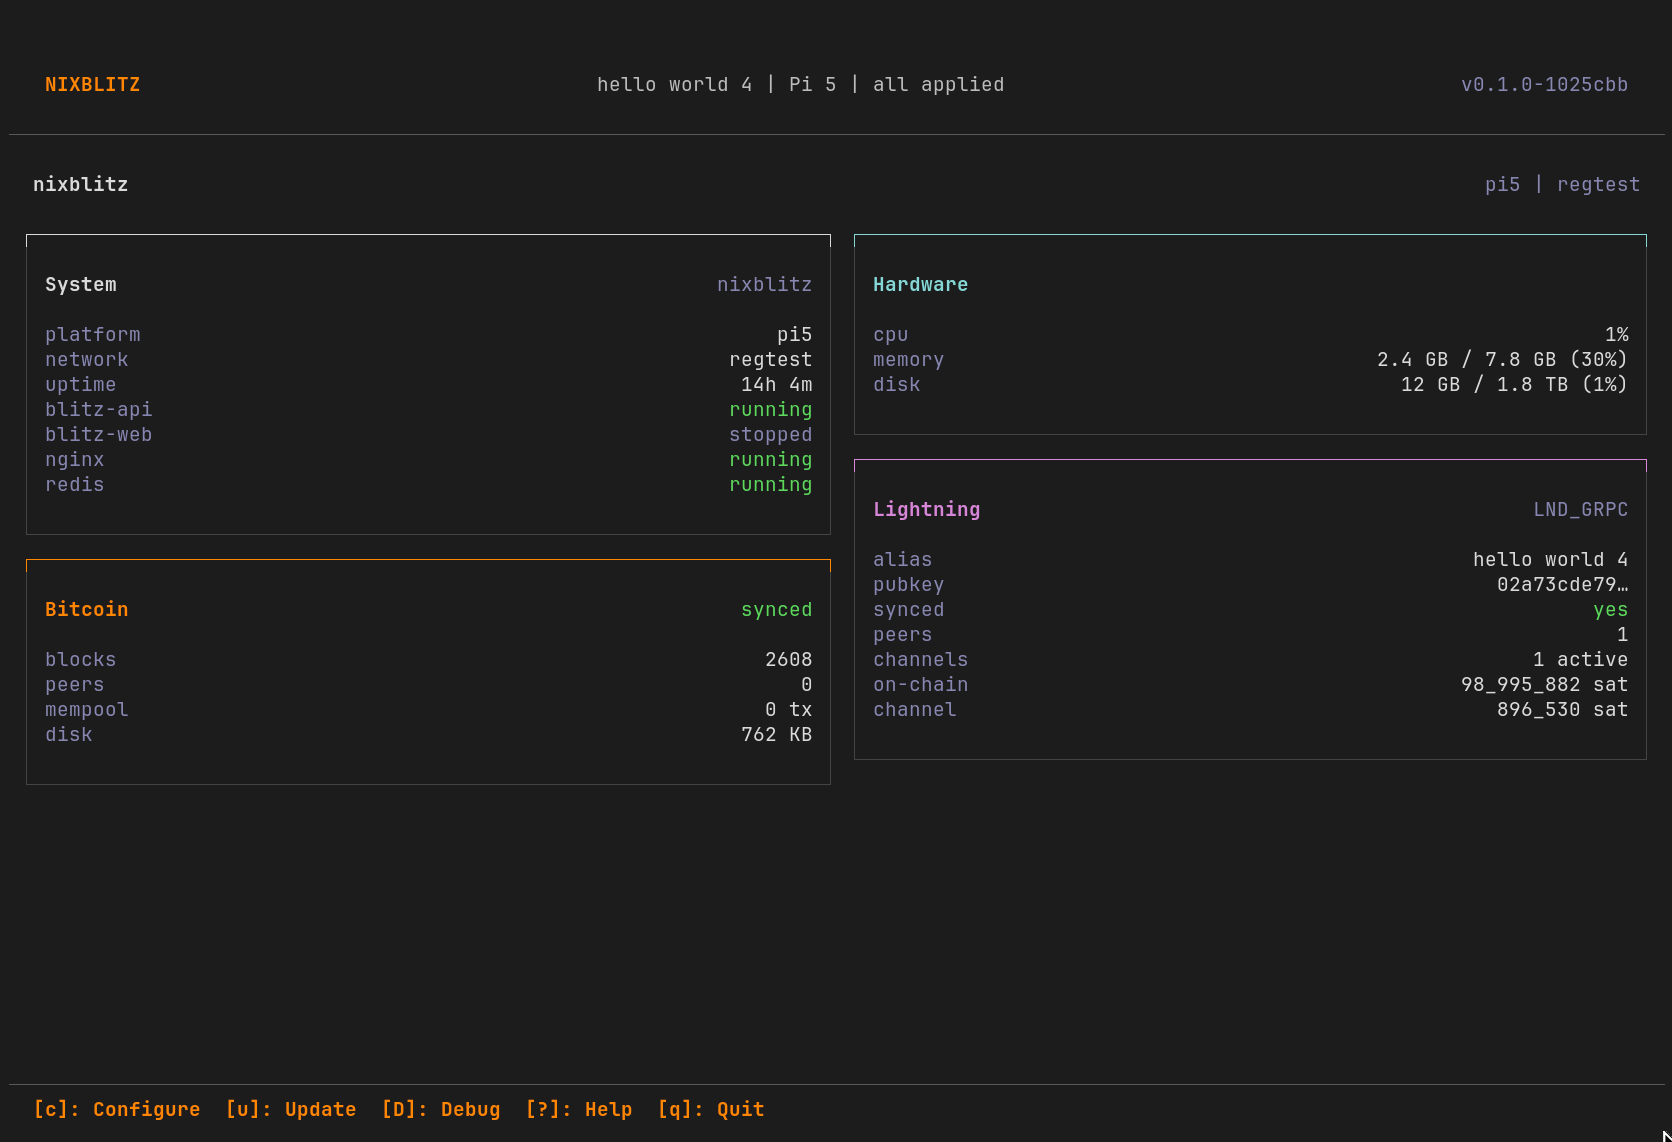
Task: Click the platform value pi5
Action: 795,335
